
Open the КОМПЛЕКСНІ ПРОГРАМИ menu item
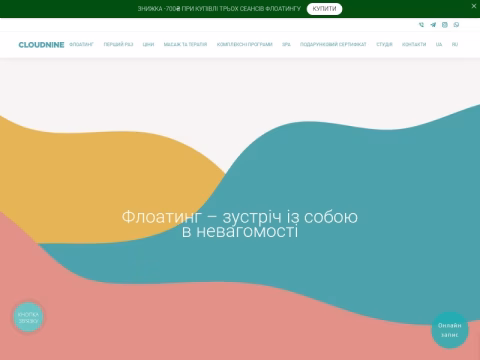click(245, 44)
